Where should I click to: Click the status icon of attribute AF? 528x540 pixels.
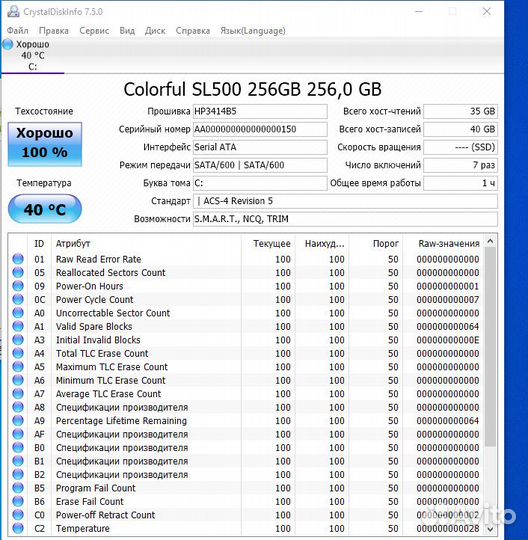pyautogui.click(x=18, y=434)
